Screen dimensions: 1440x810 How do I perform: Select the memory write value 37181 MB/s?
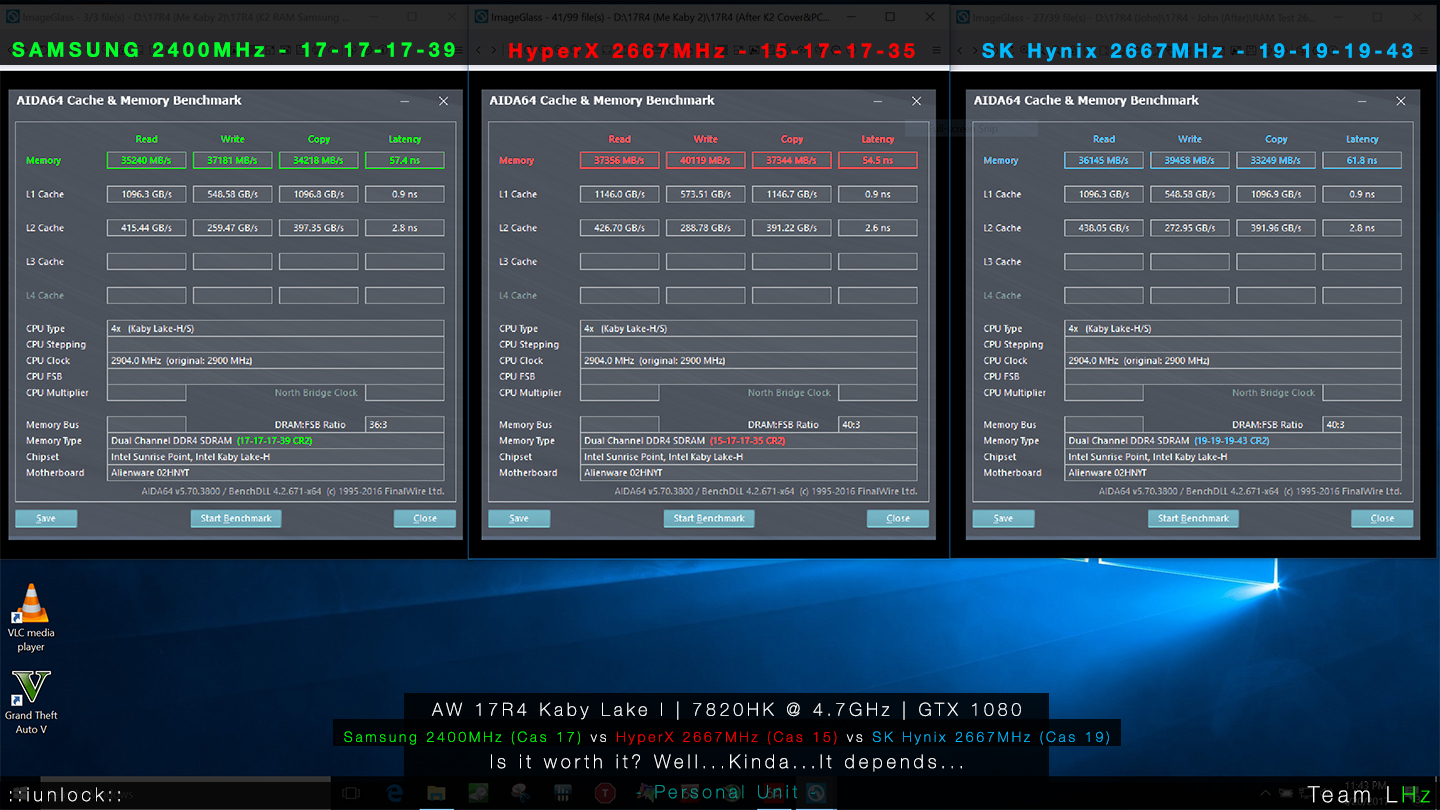(x=232, y=160)
